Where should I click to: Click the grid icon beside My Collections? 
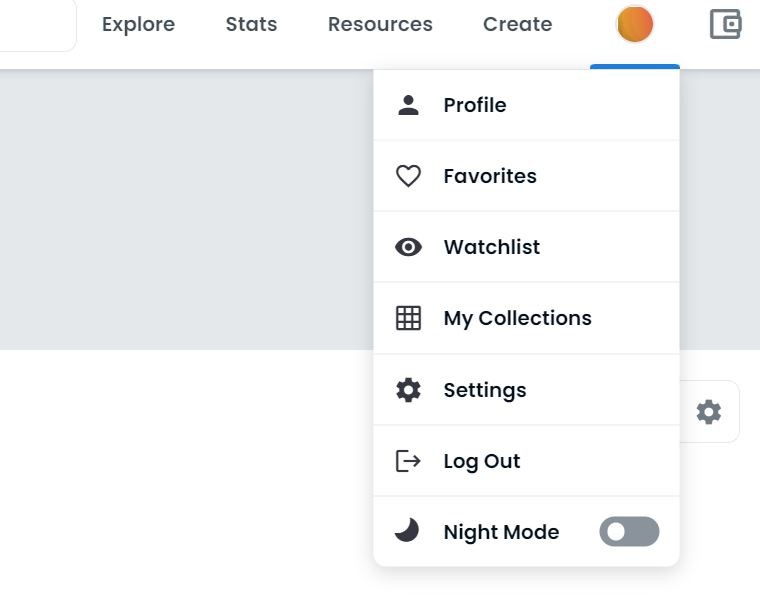[408, 318]
